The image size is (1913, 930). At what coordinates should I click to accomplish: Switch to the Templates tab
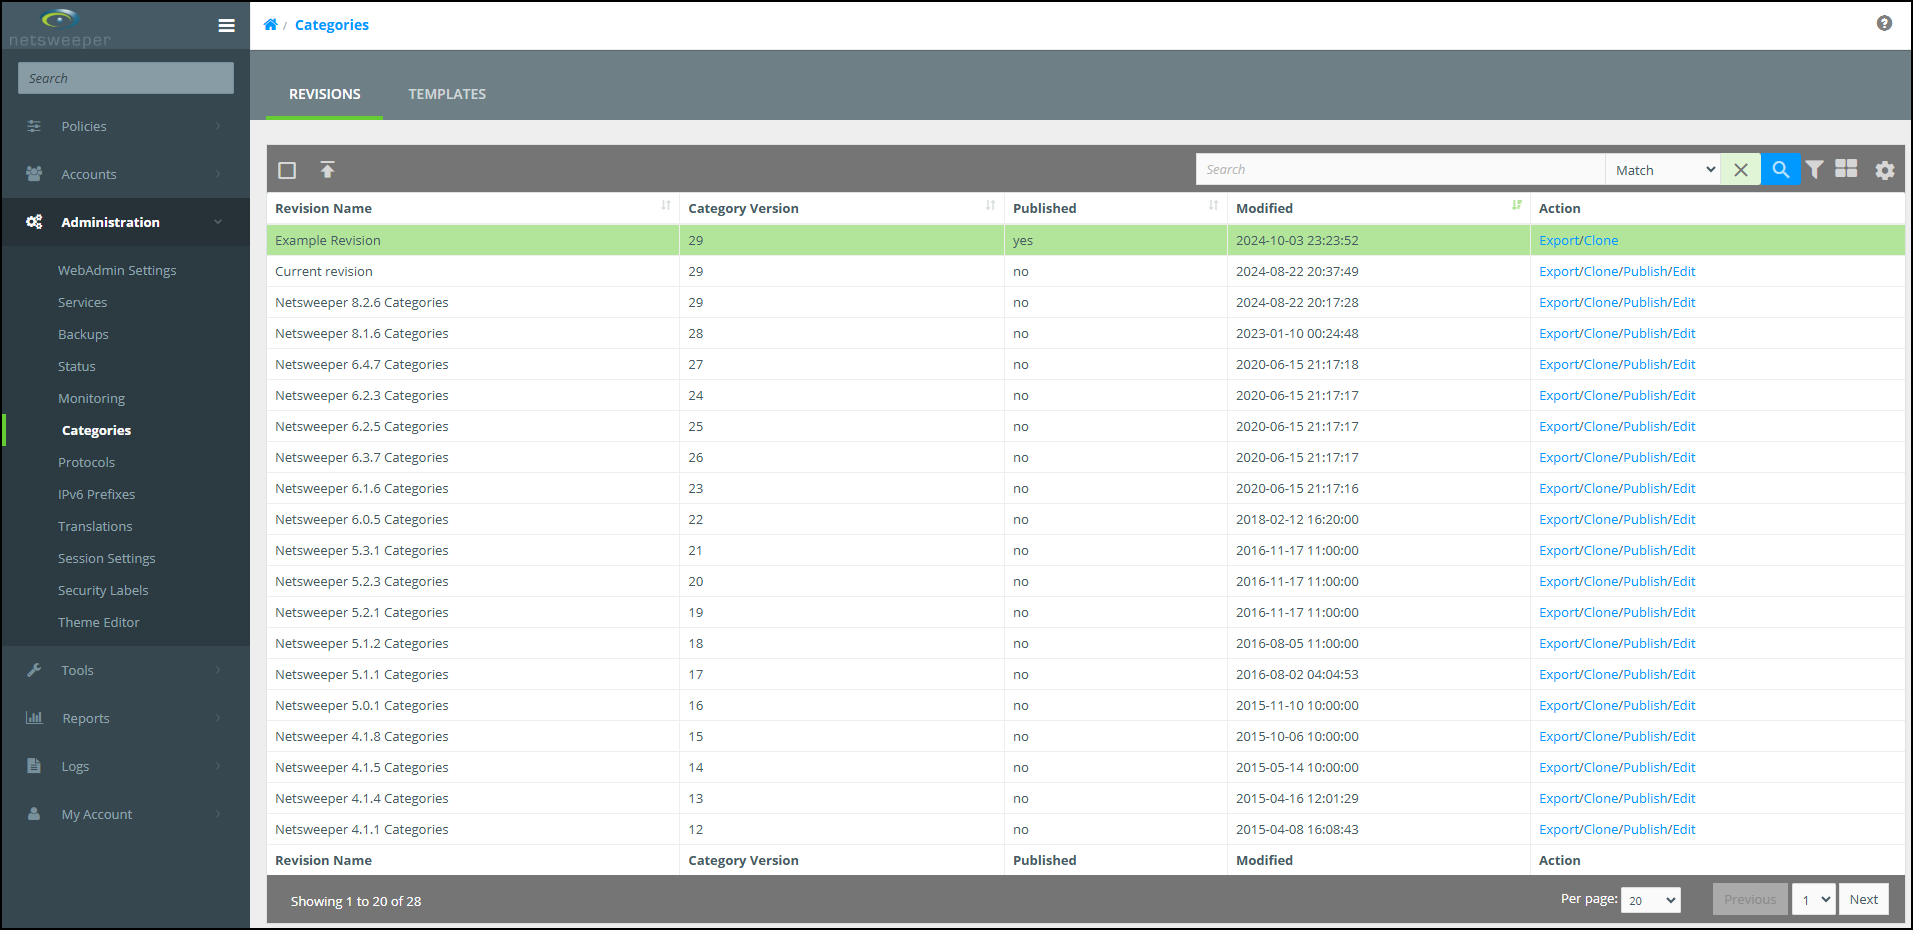click(x=447, y=94)
